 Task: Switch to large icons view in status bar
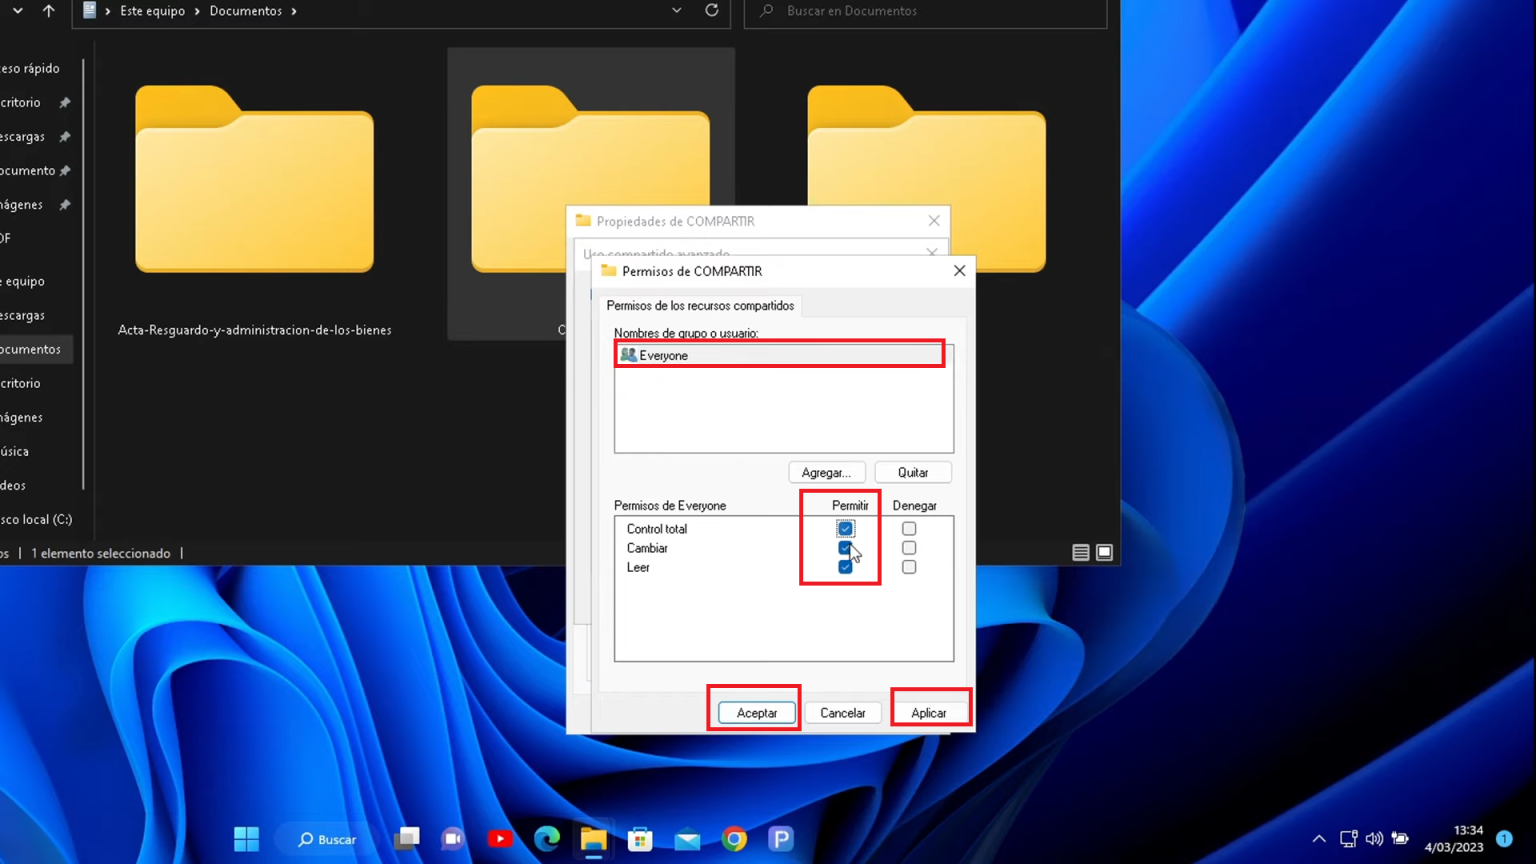point(1104,553)
